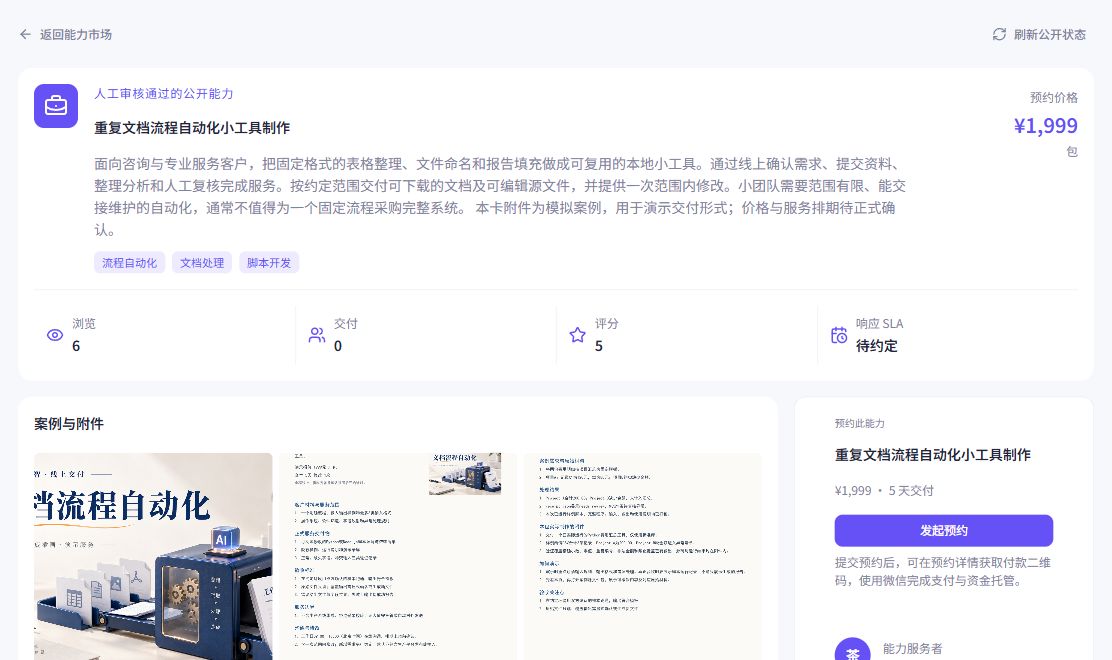
Task: Click the 预约价格 label
Action: (1054, 97)
